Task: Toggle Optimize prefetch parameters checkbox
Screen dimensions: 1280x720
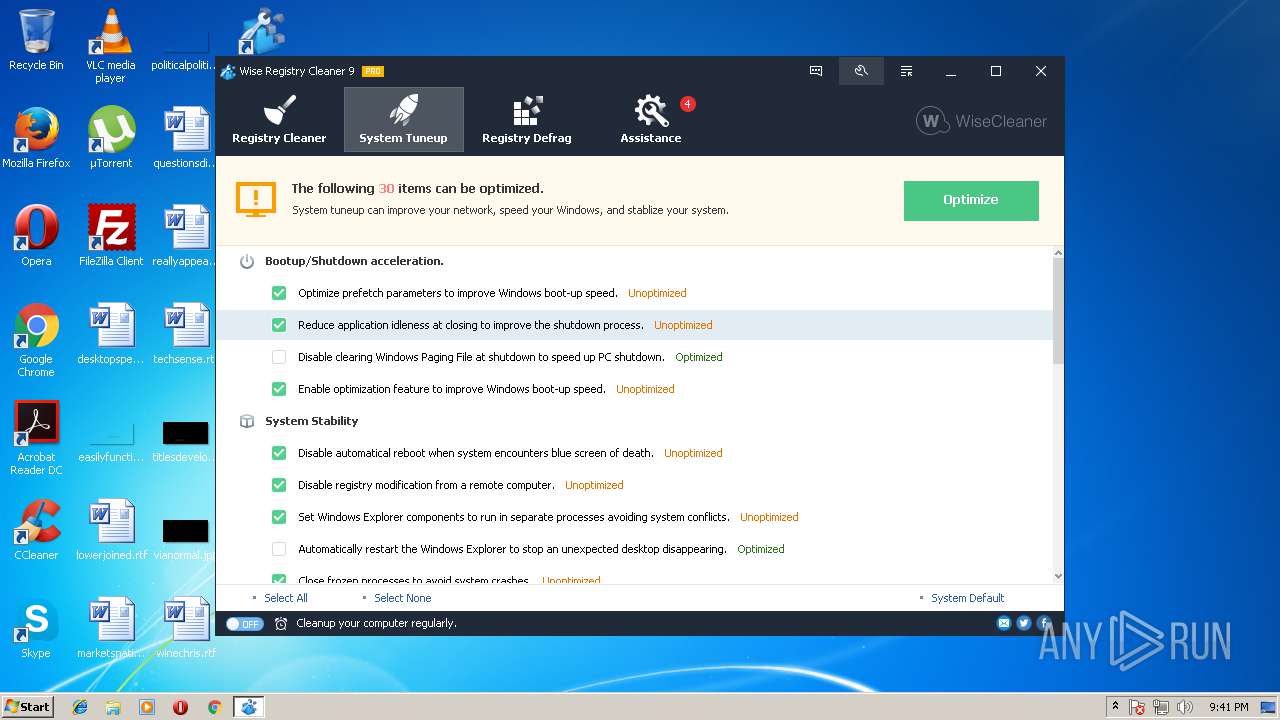Action: [279, 293]
